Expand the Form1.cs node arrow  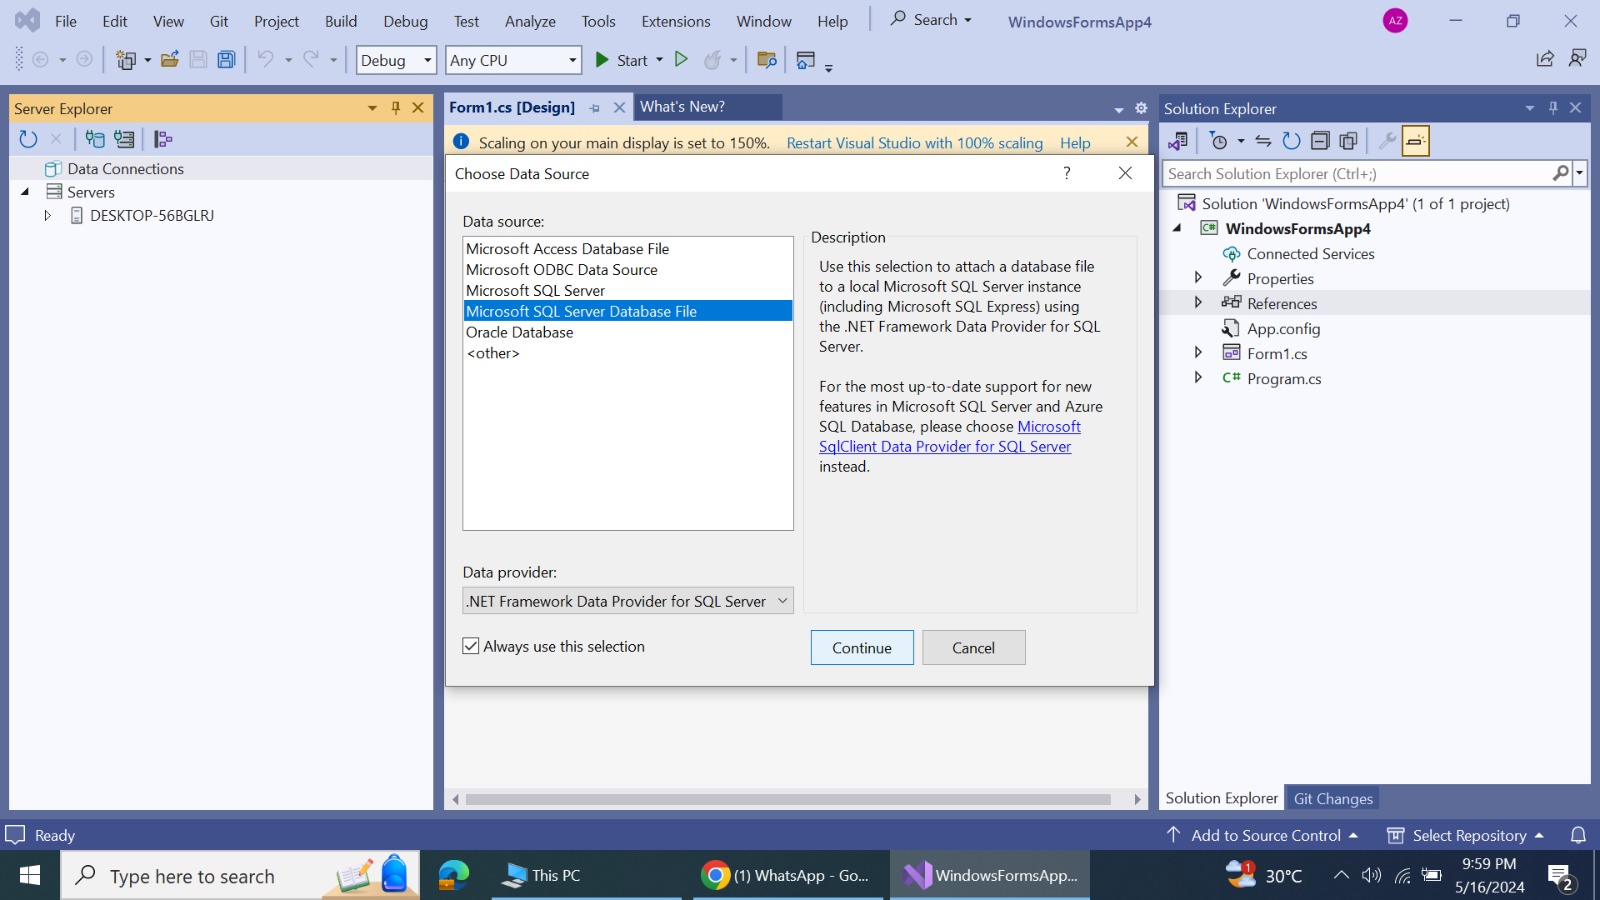click(x=1198, y=352)
